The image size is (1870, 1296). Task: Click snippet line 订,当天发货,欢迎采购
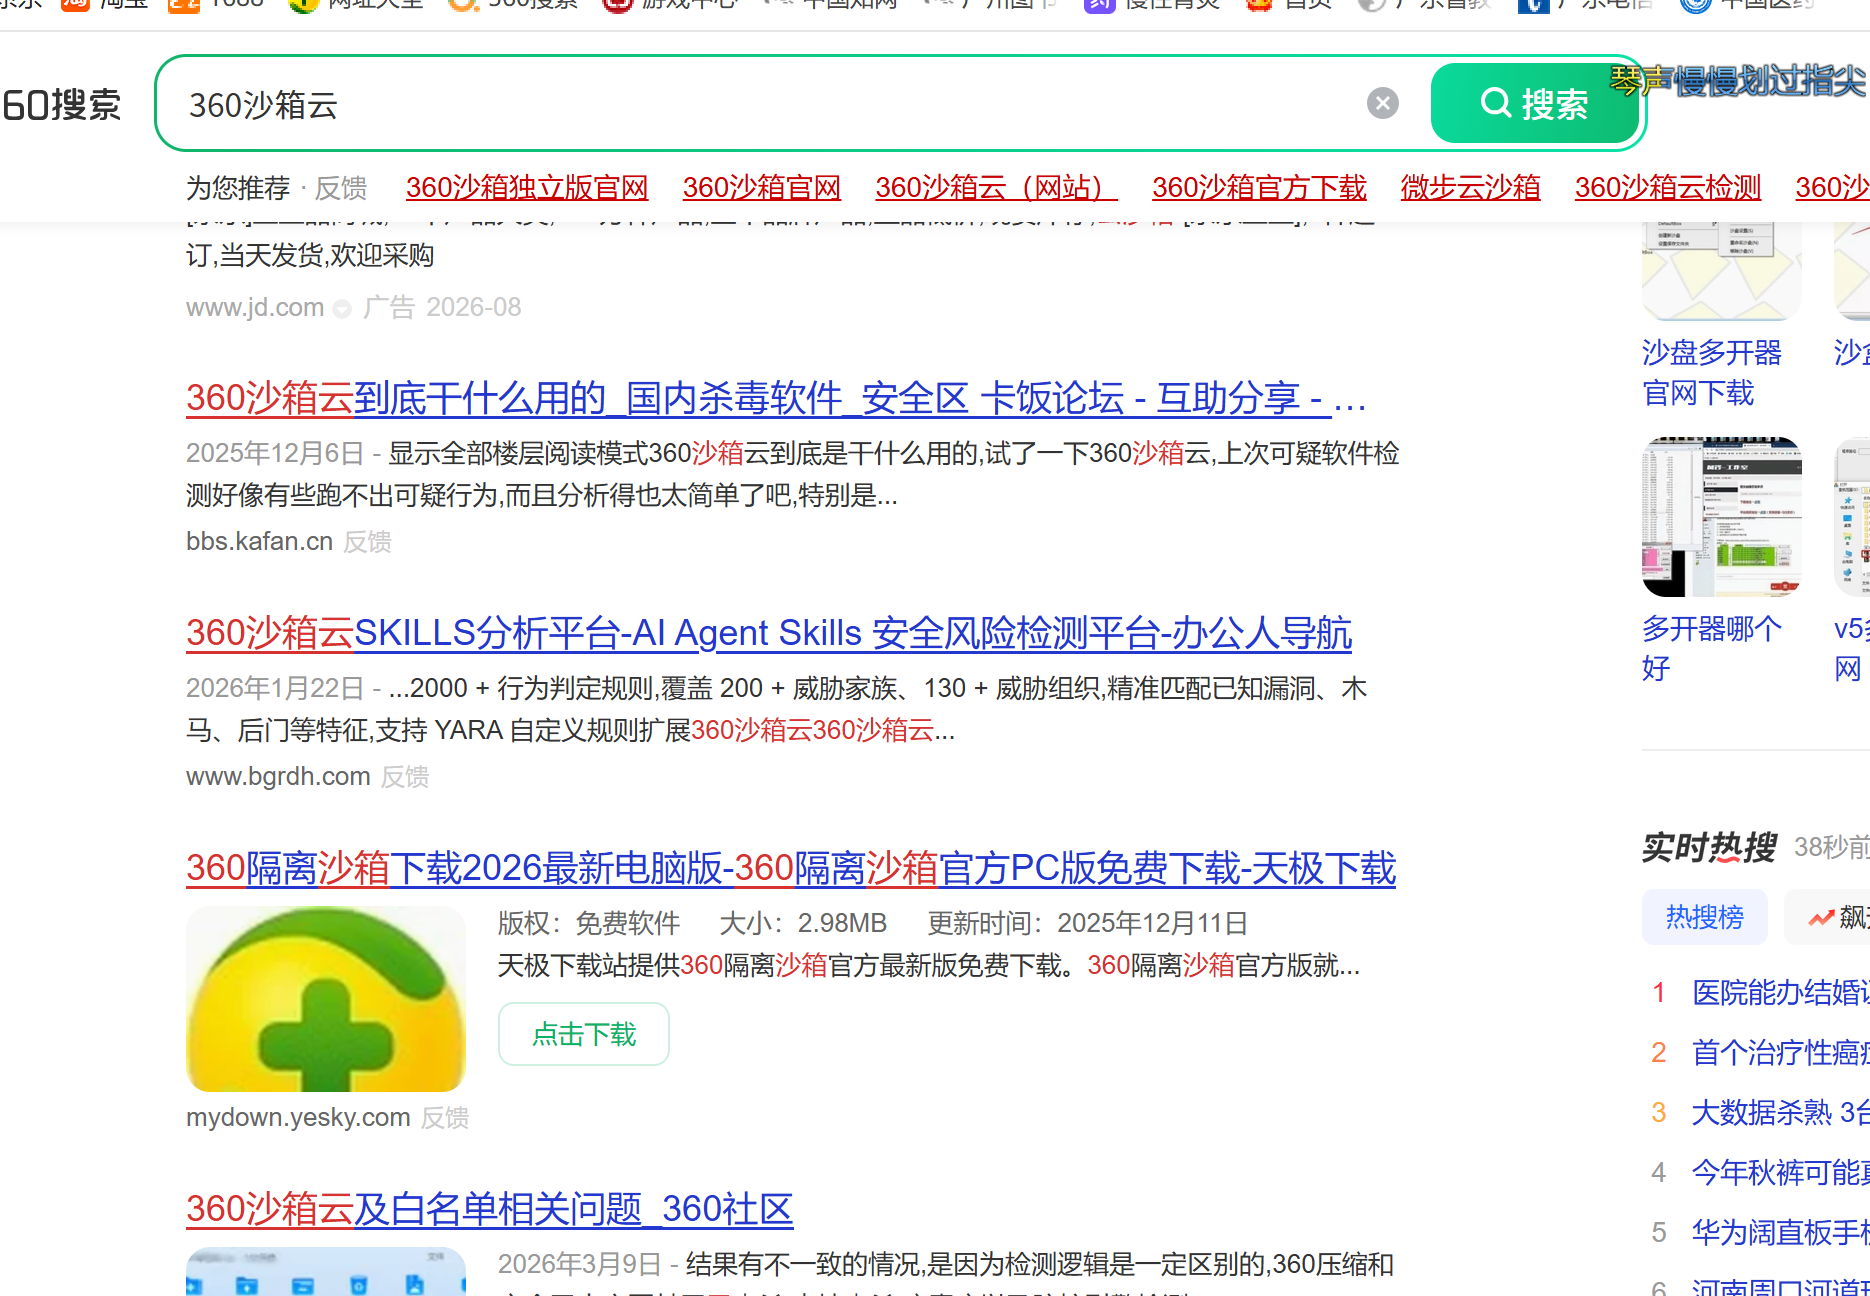tap(310, 255)
